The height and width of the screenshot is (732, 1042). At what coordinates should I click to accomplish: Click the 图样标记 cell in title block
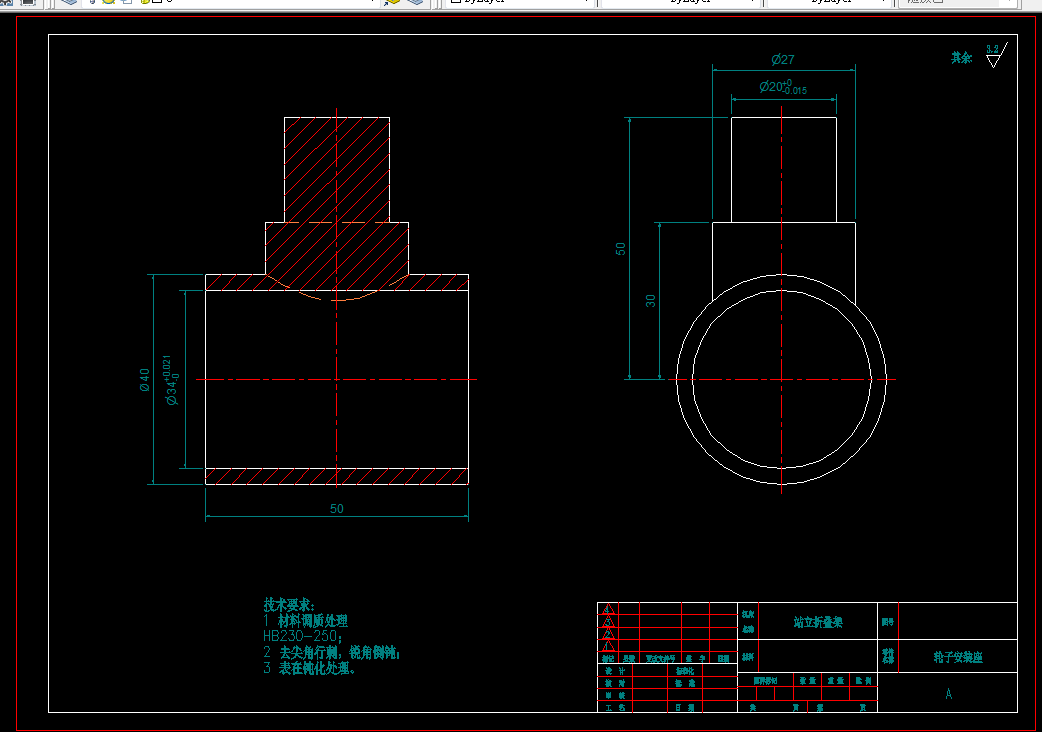766,681
